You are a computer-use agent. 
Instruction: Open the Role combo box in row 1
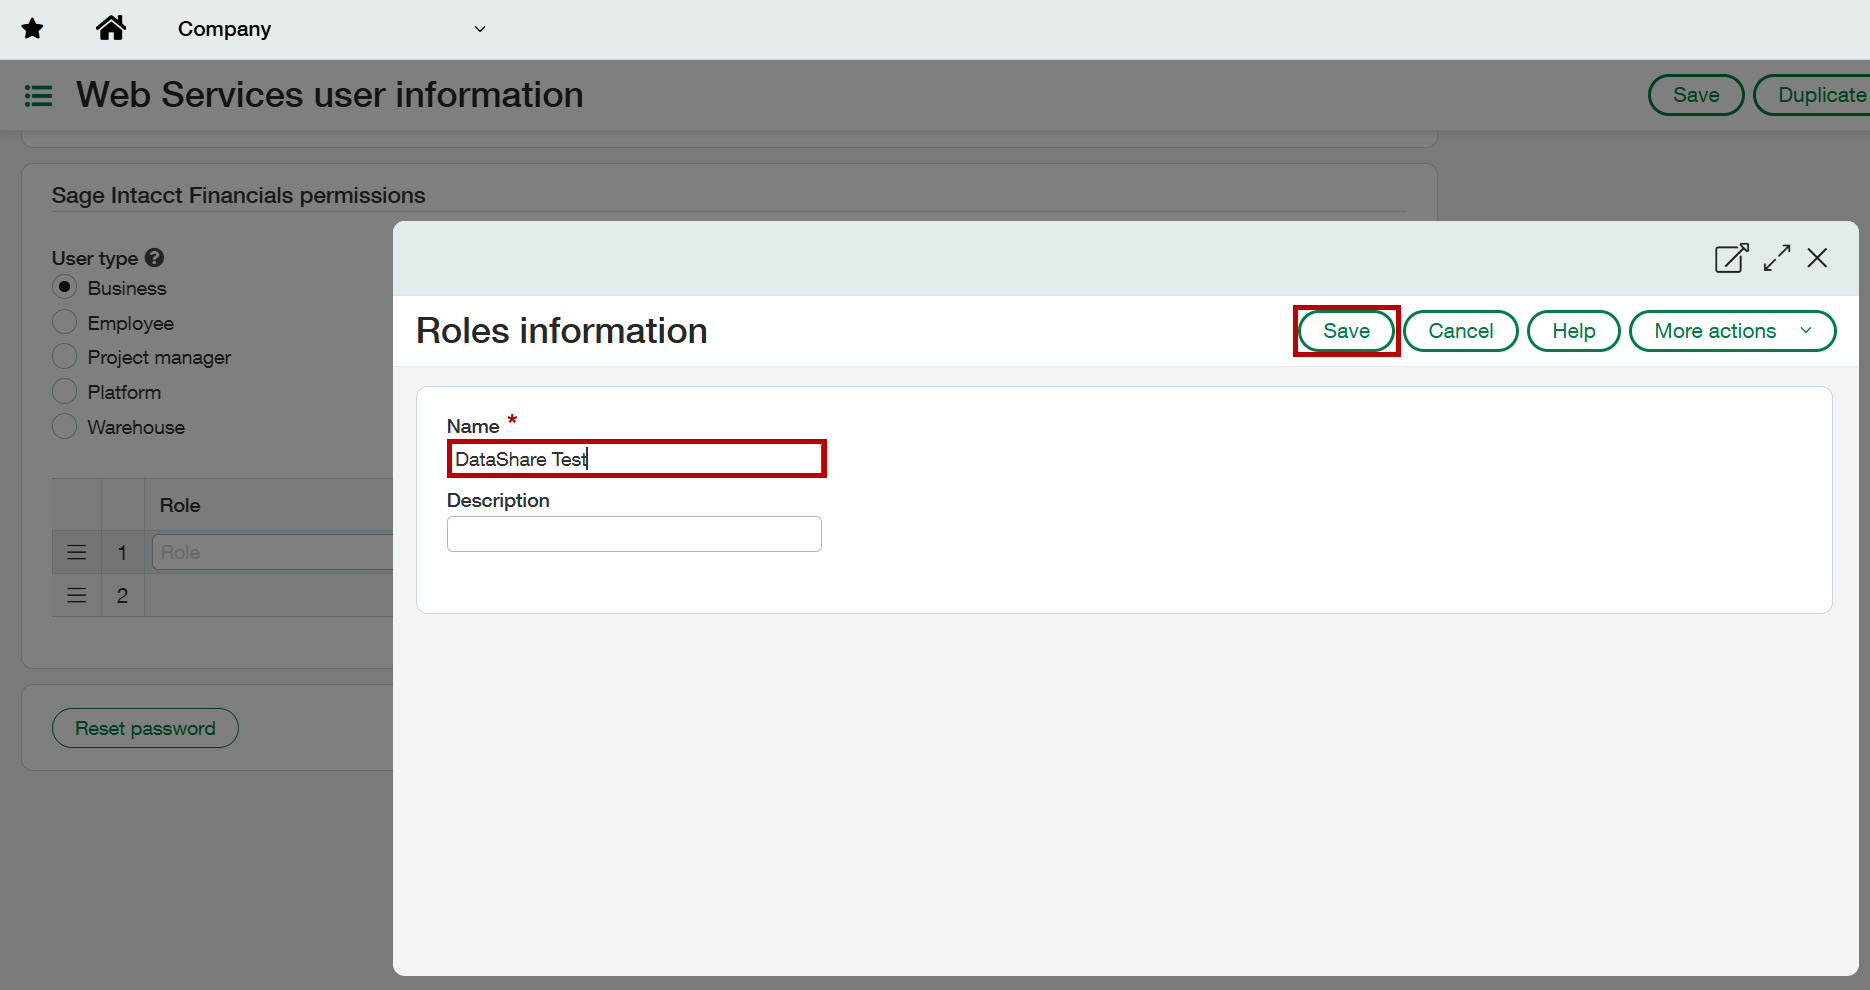click(x=272, y=553)
